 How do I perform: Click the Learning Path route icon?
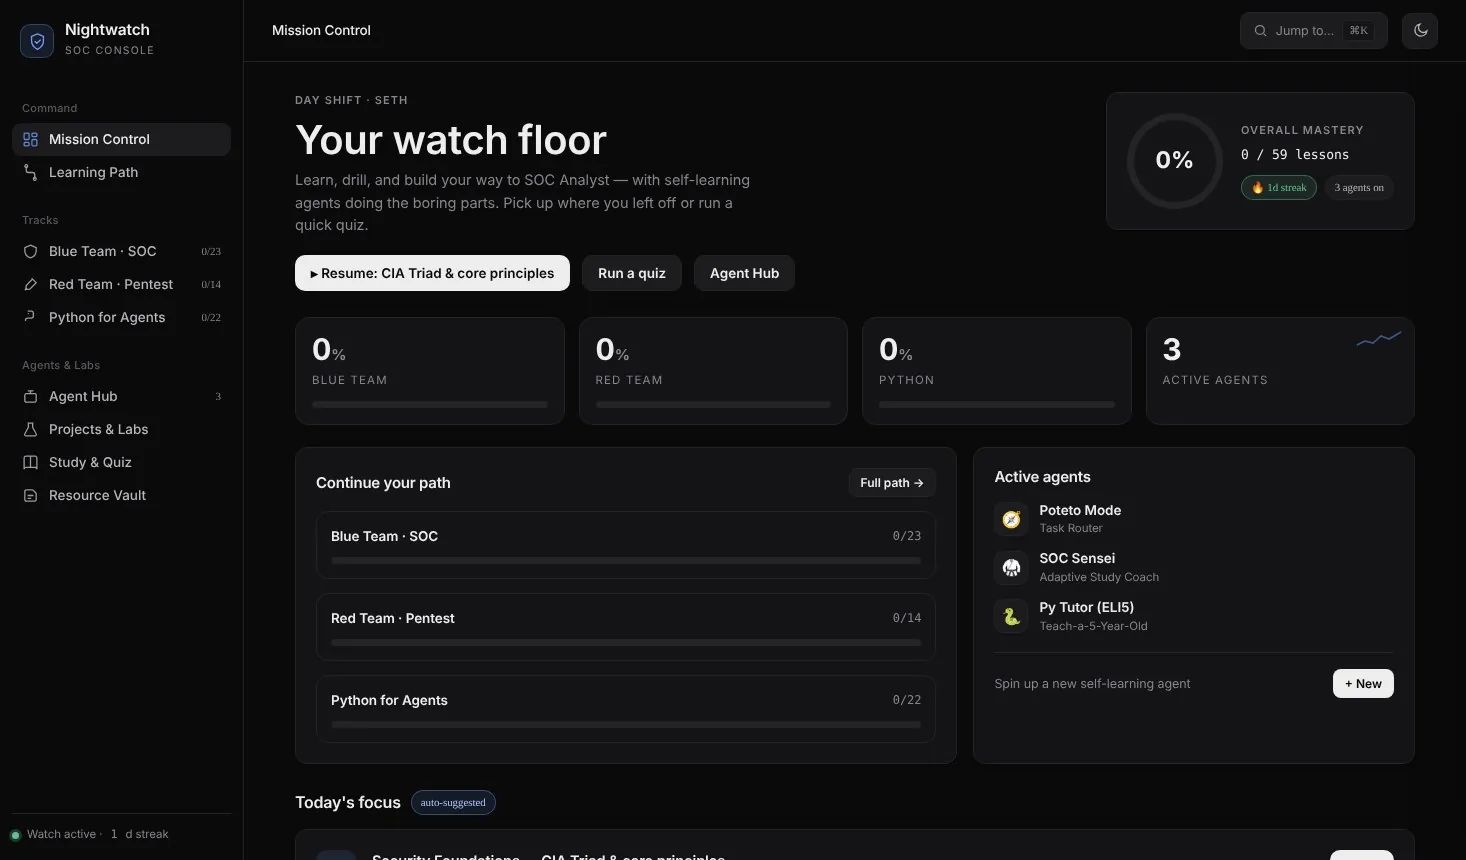pos(30,173)
